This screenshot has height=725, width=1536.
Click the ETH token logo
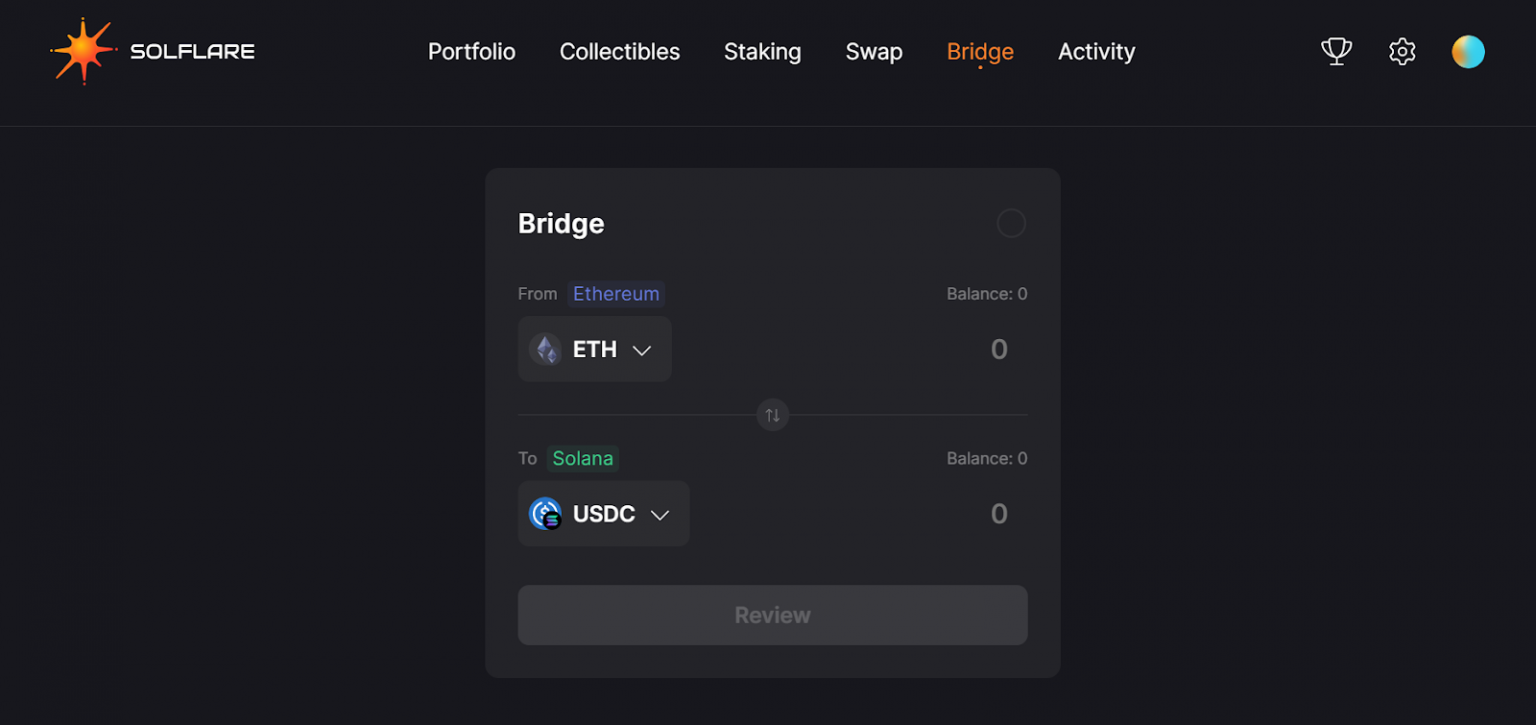[546, 349]
